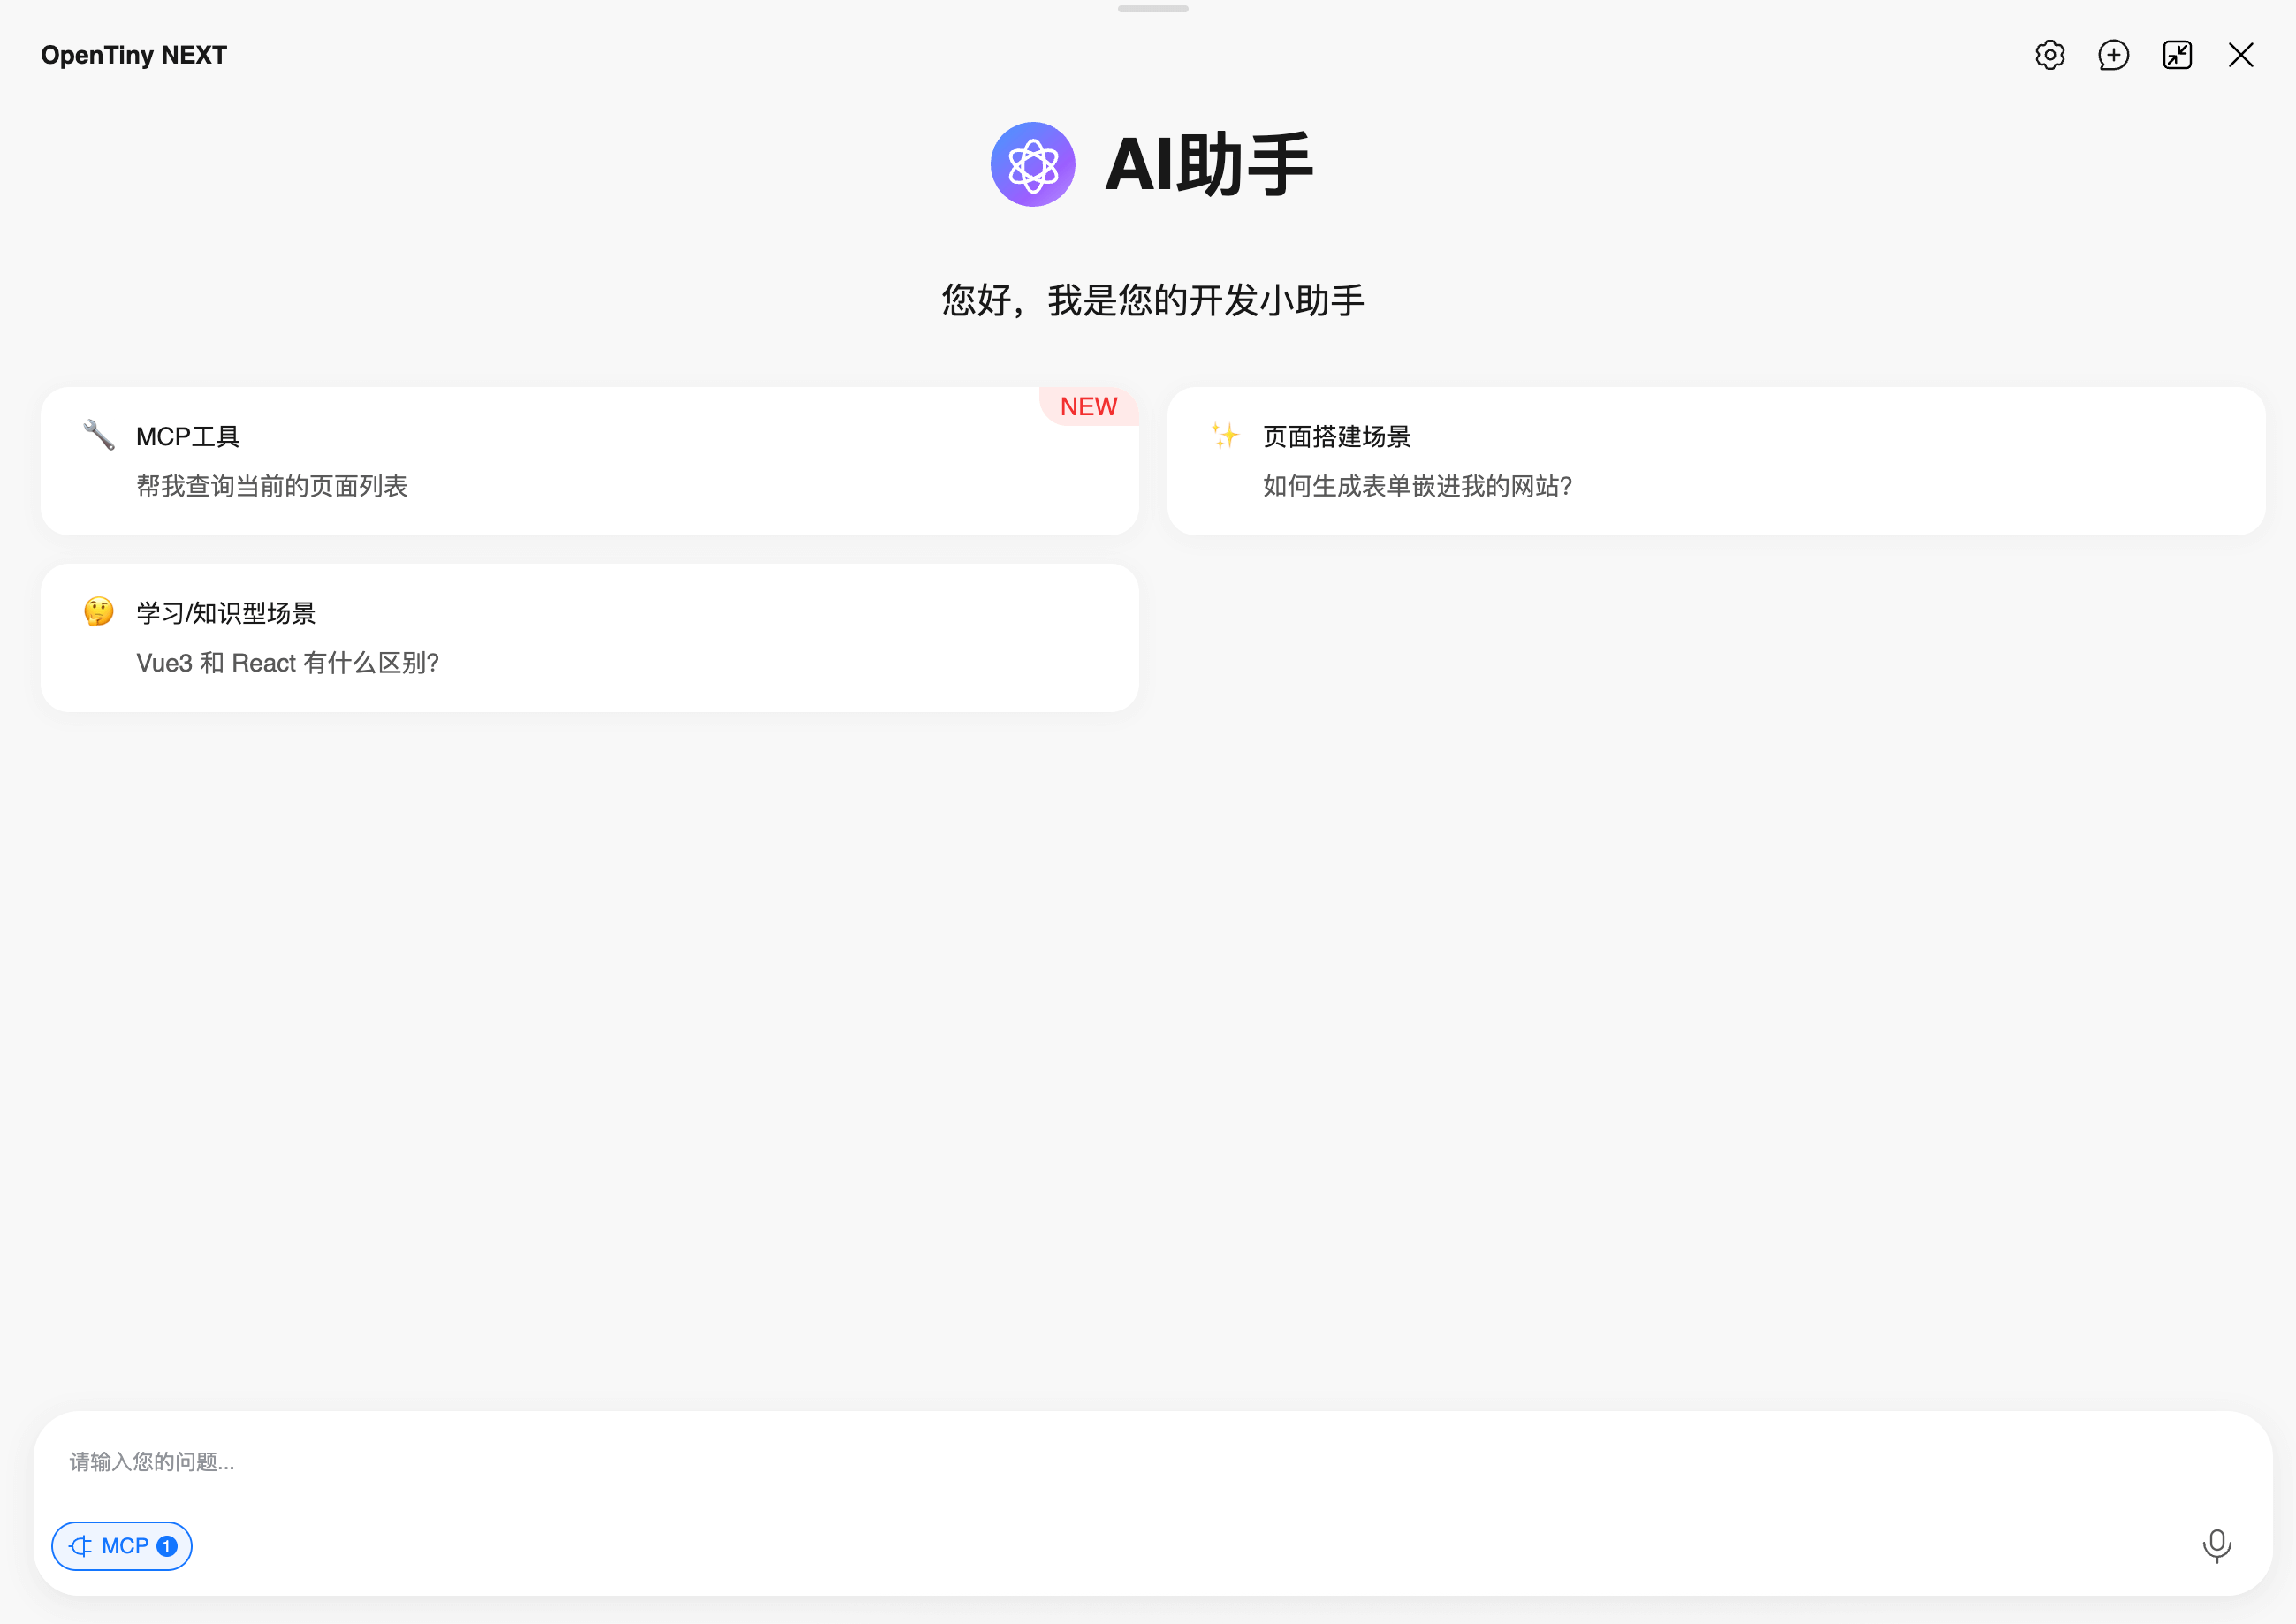Open the settings gear icon

tap(2049, 55)
